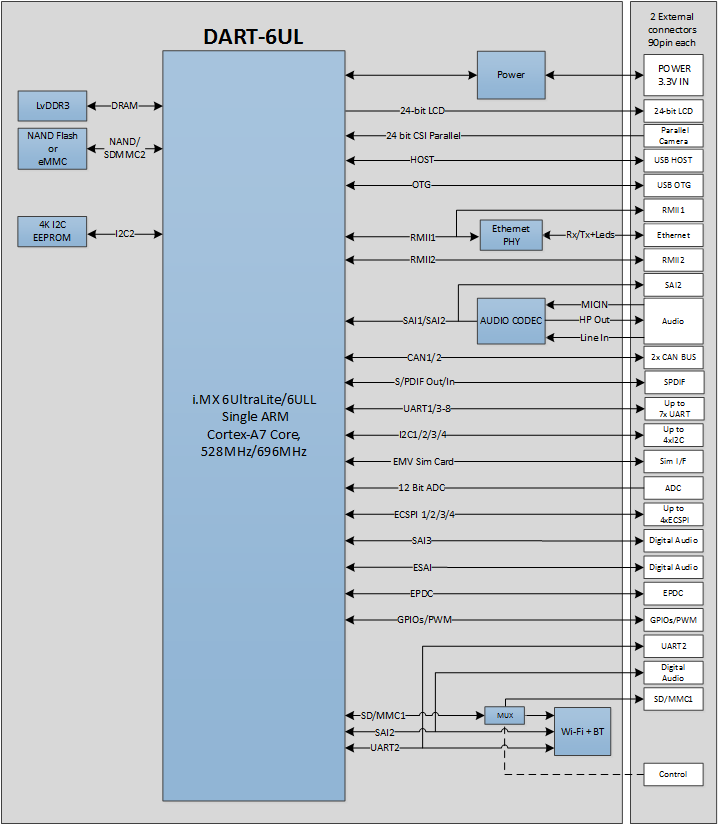Click the 24-bit LCD connector box
This screenshot has height=825, width=718.
(673, 111)
